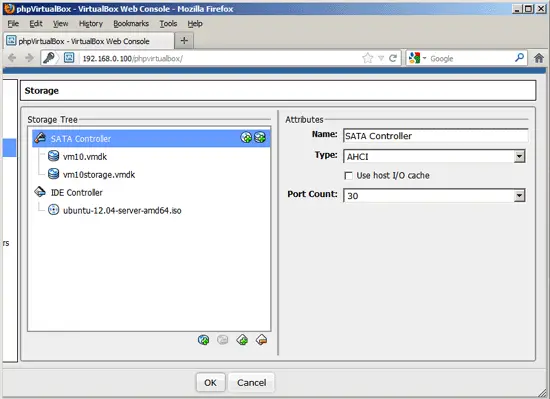The width and height of the screenshot is (550, 399).
Task: Click the hard disk icon beside vm10storage.vmdk
Action: [53, 174]
